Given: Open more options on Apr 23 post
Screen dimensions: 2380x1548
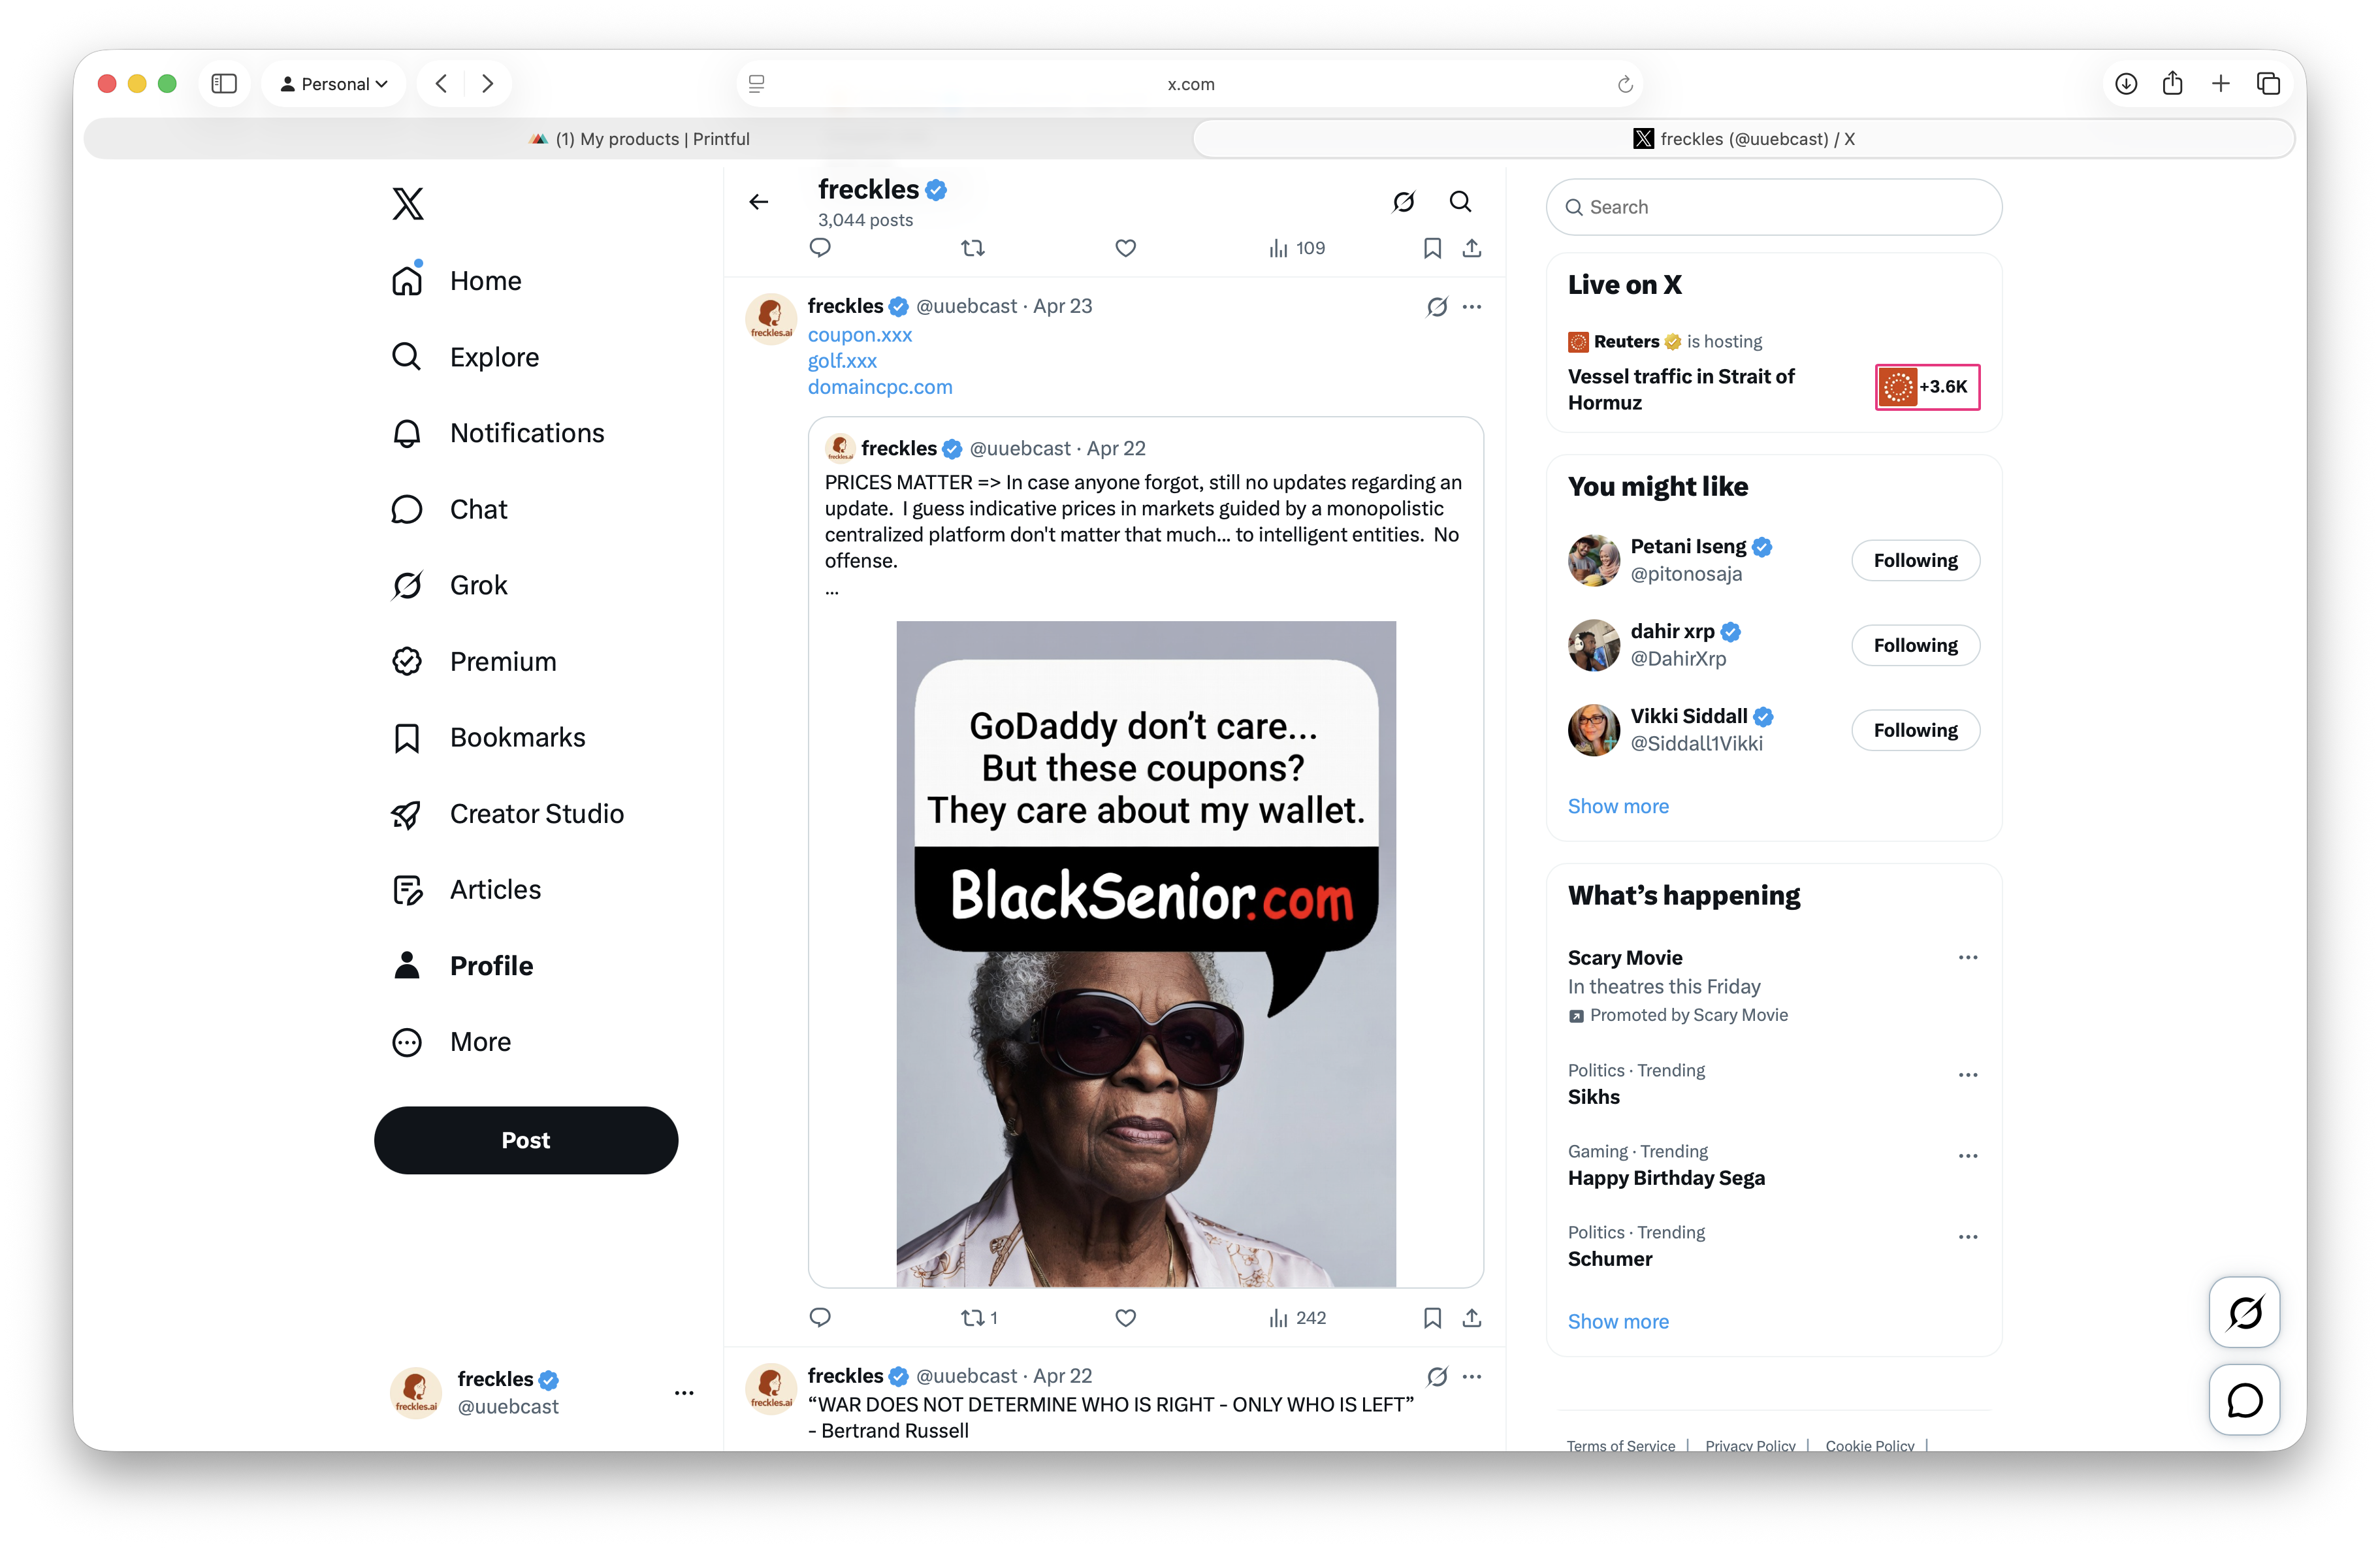Looking at the screenshot, I should pos(1472,307).
